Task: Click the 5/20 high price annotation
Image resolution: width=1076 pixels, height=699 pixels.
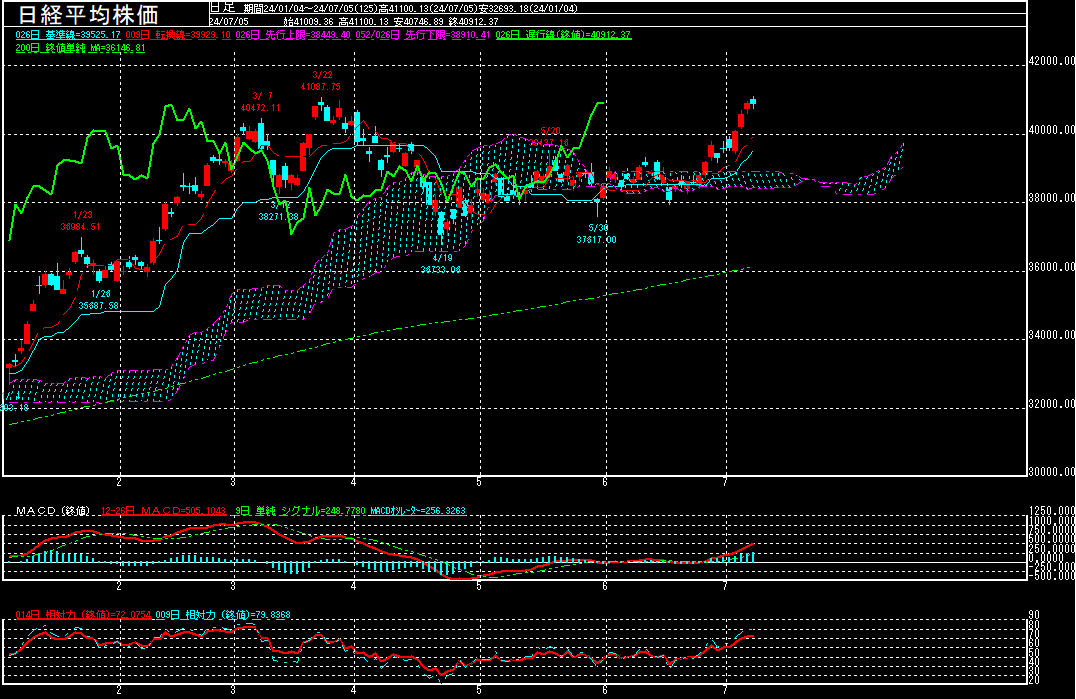Action: tap(548, 137)
